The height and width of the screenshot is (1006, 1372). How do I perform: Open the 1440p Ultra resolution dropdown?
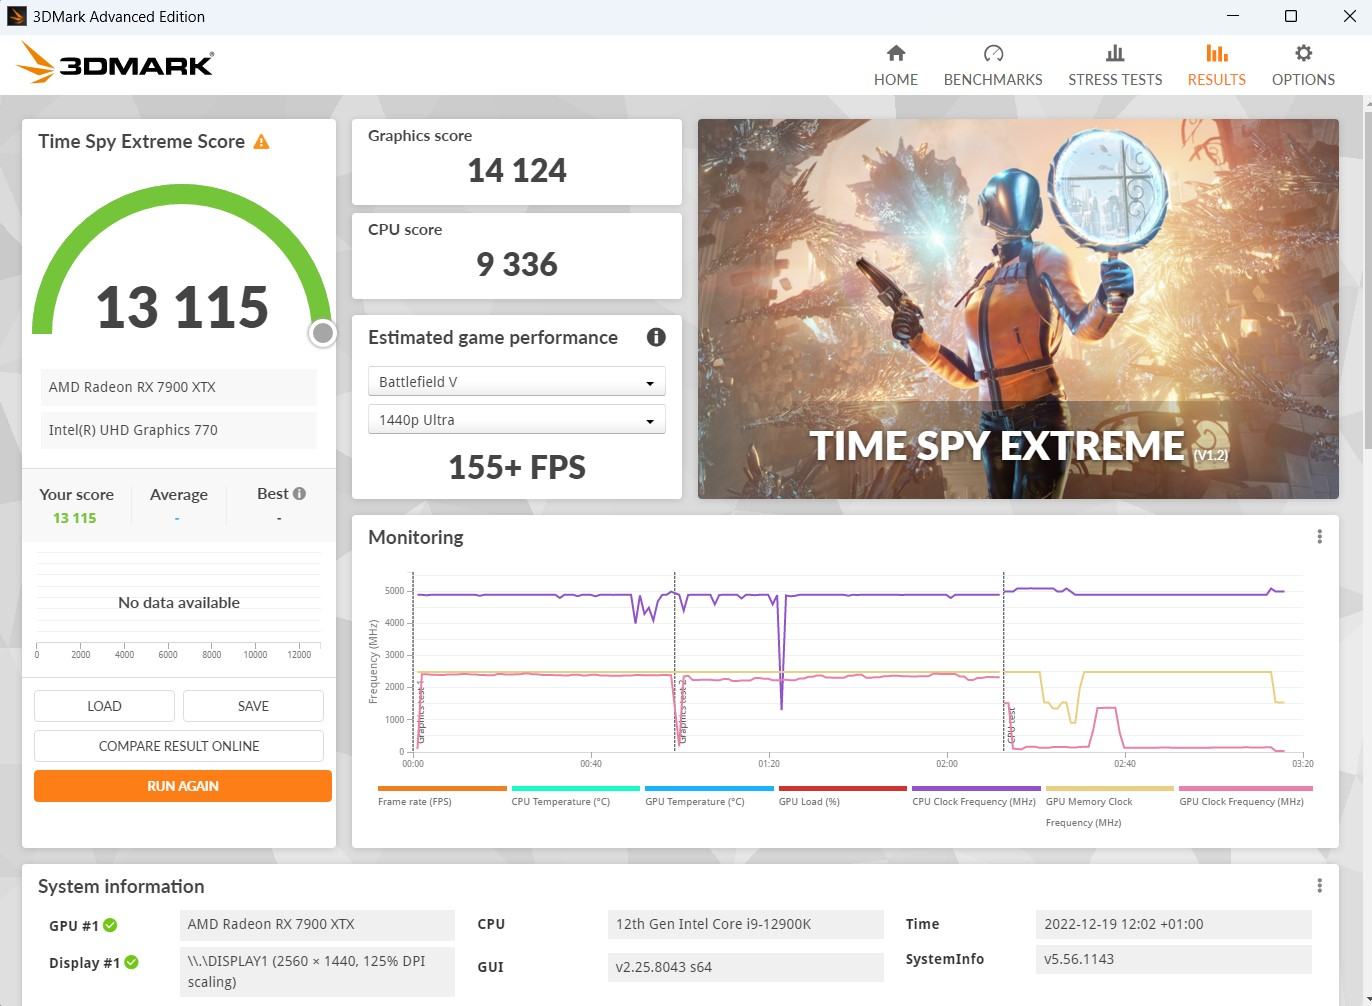point(516,420)
